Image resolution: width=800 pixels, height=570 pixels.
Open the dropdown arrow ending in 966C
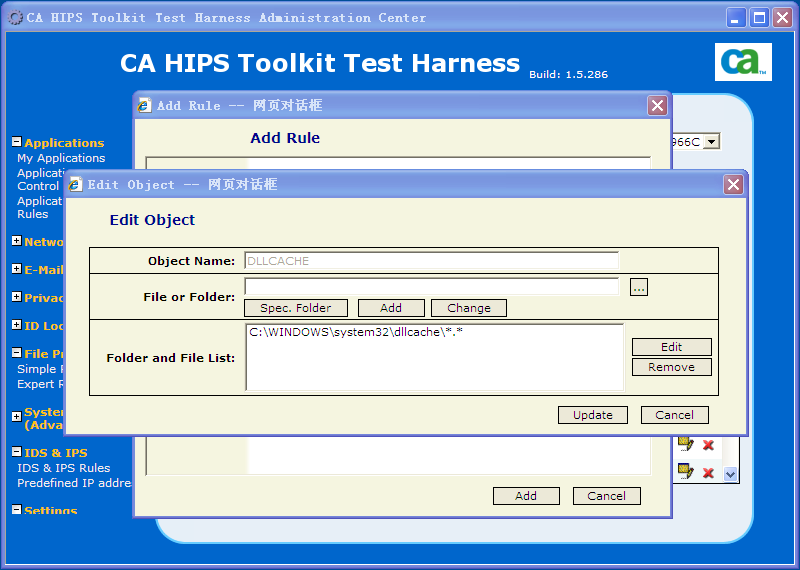(711, 141)
